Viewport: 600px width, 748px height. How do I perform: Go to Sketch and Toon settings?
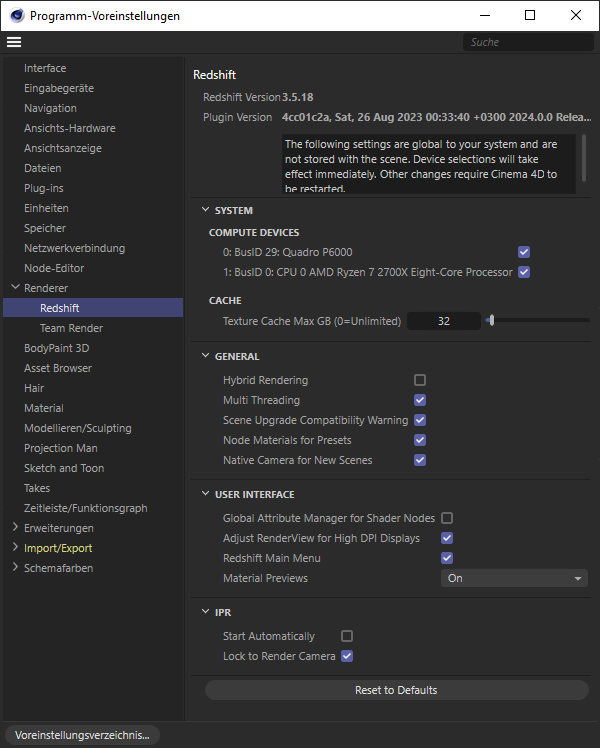(64, 468)
